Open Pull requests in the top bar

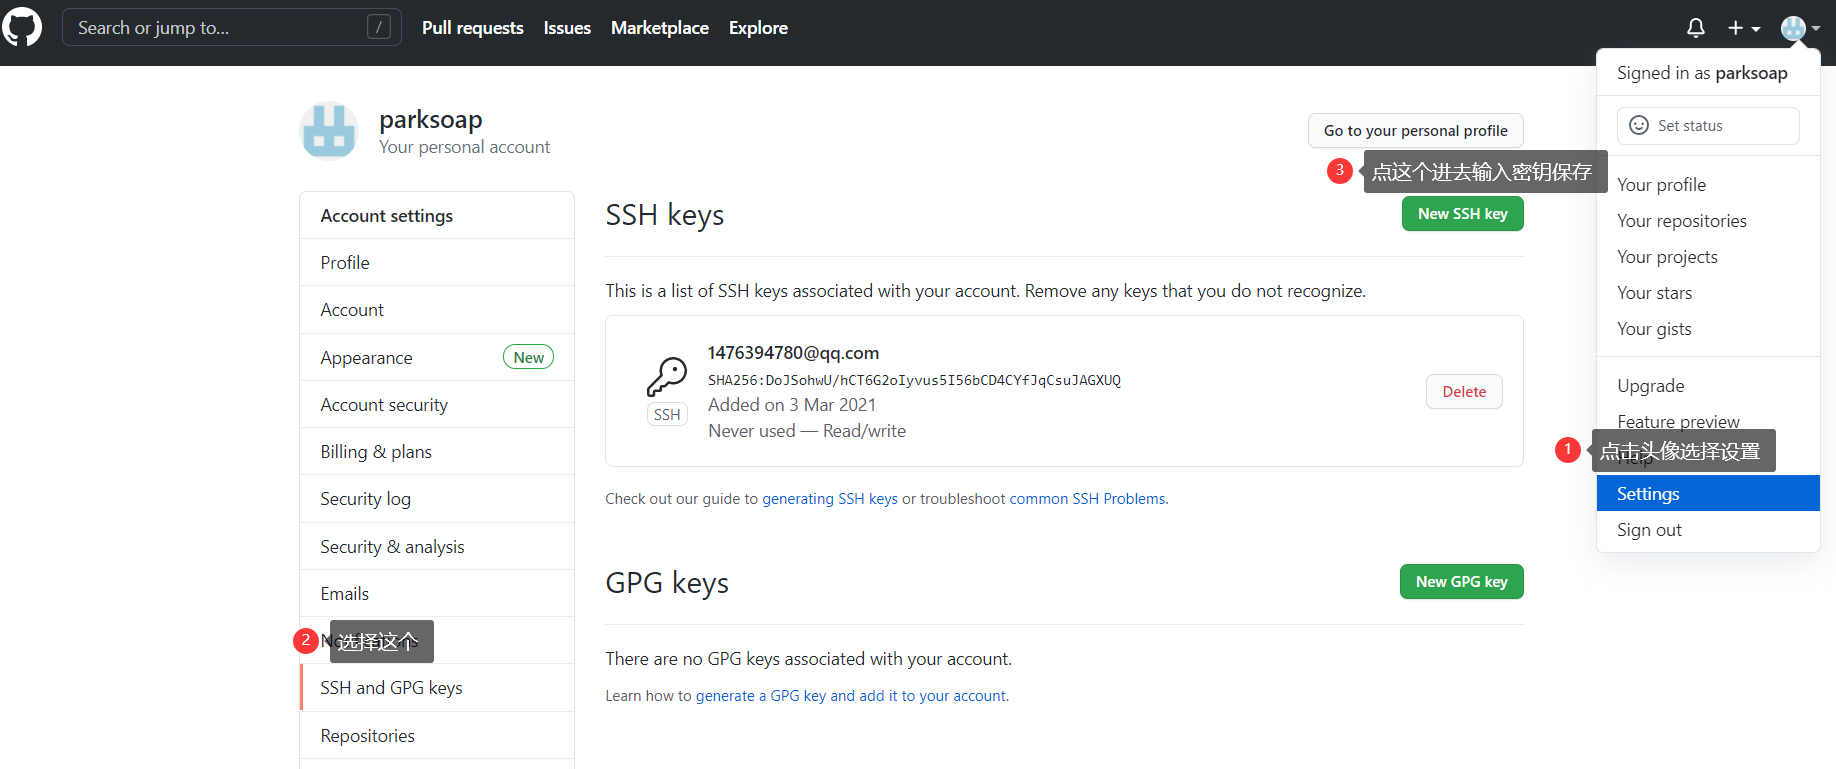tap(472, 28)
